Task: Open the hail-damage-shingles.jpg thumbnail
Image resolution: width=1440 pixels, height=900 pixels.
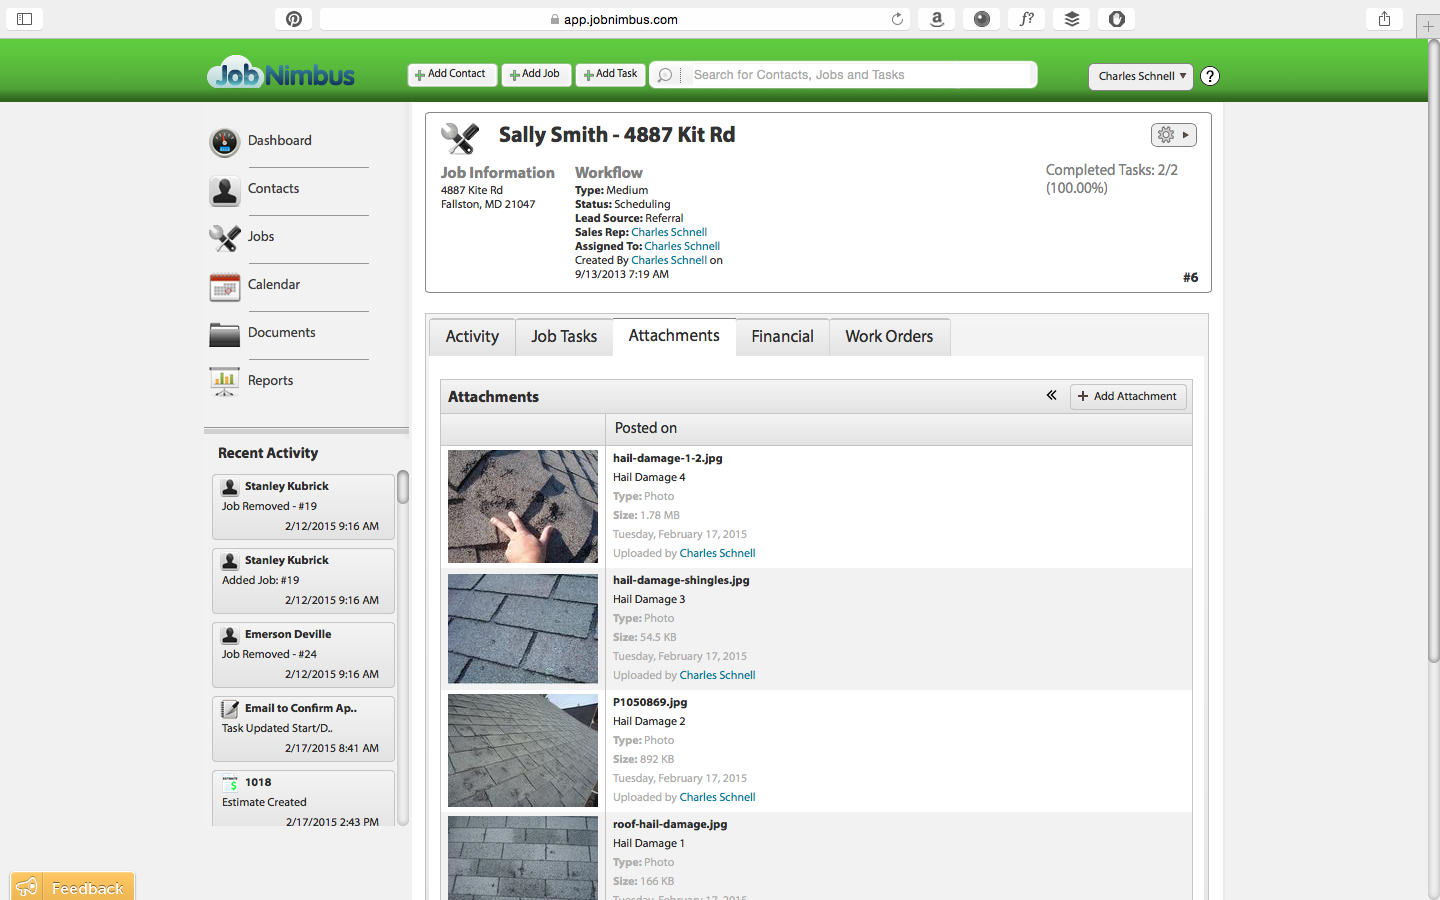Action: [523, 628]
